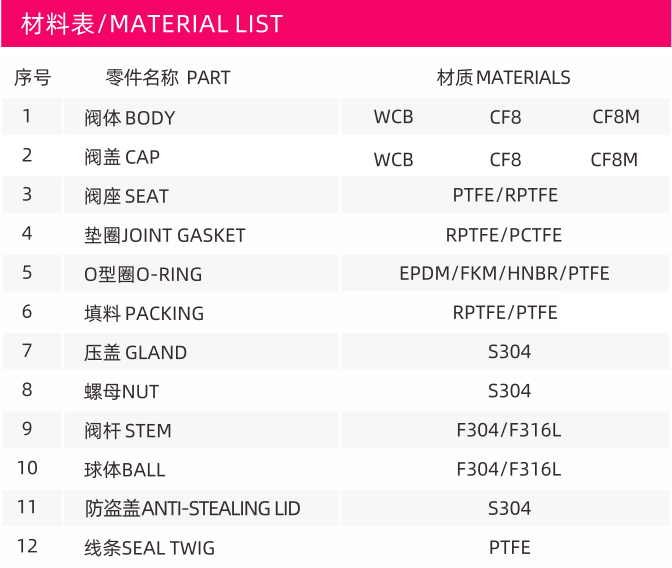The height and width of the screenshot is (568, 672).
Task: Select the 填料 PACKING part cell
Action: click(201, 313)
